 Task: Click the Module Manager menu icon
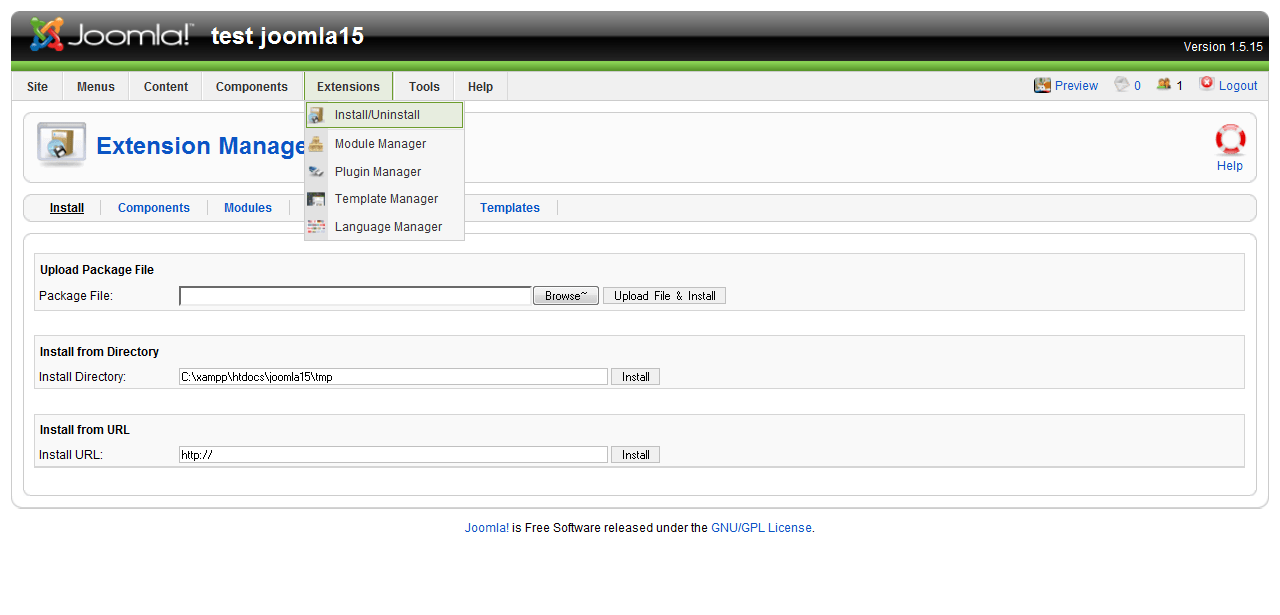pos(317,144)
